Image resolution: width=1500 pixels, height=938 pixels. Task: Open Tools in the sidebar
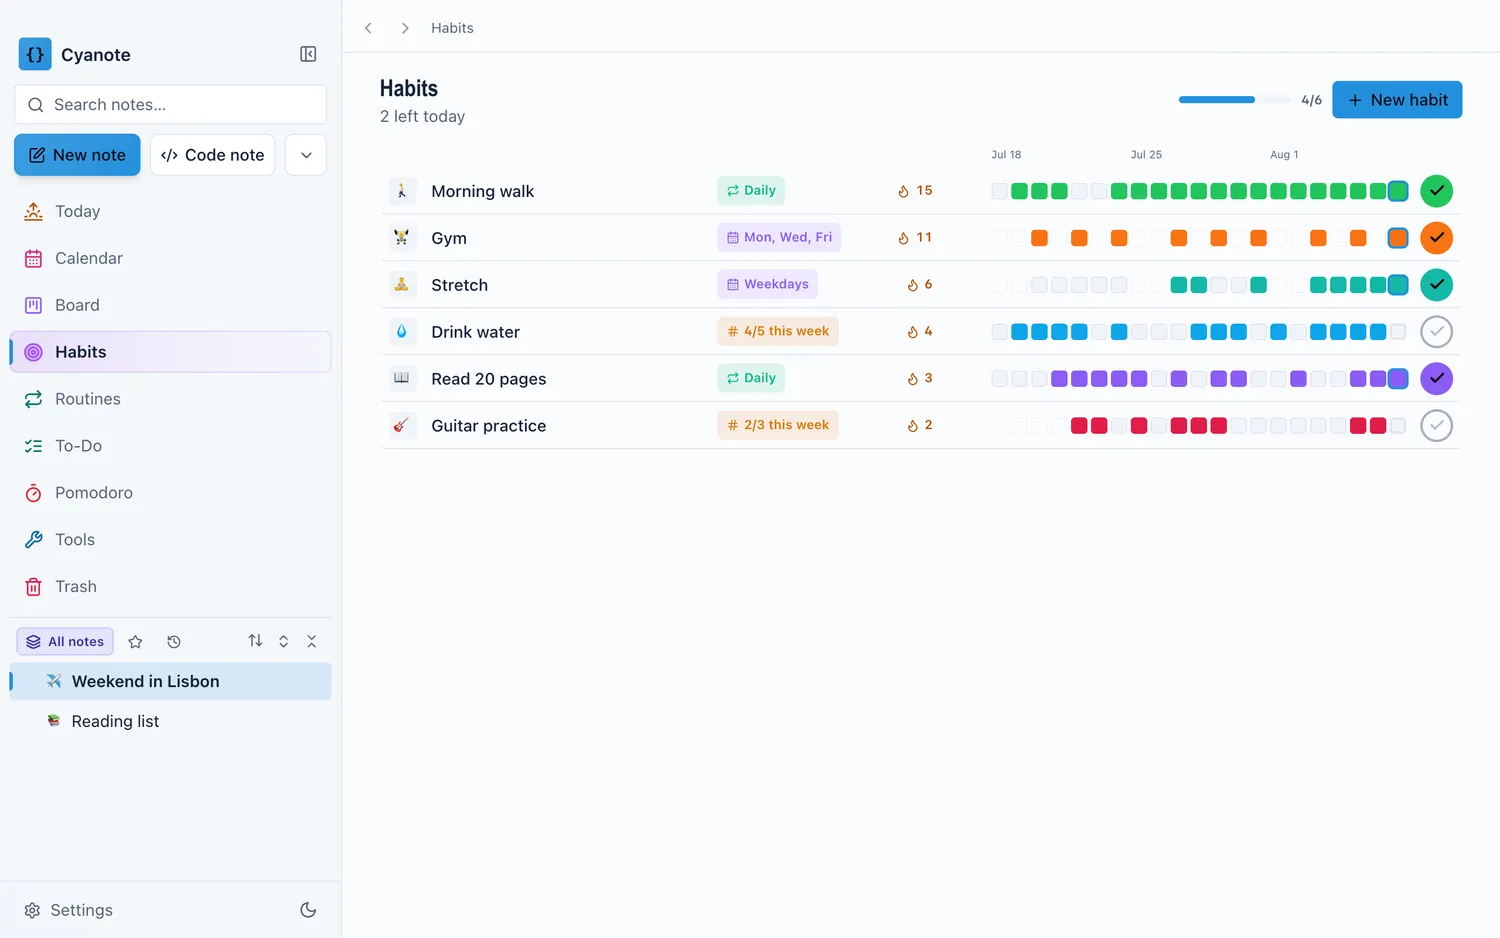click(x=170, y=540)
